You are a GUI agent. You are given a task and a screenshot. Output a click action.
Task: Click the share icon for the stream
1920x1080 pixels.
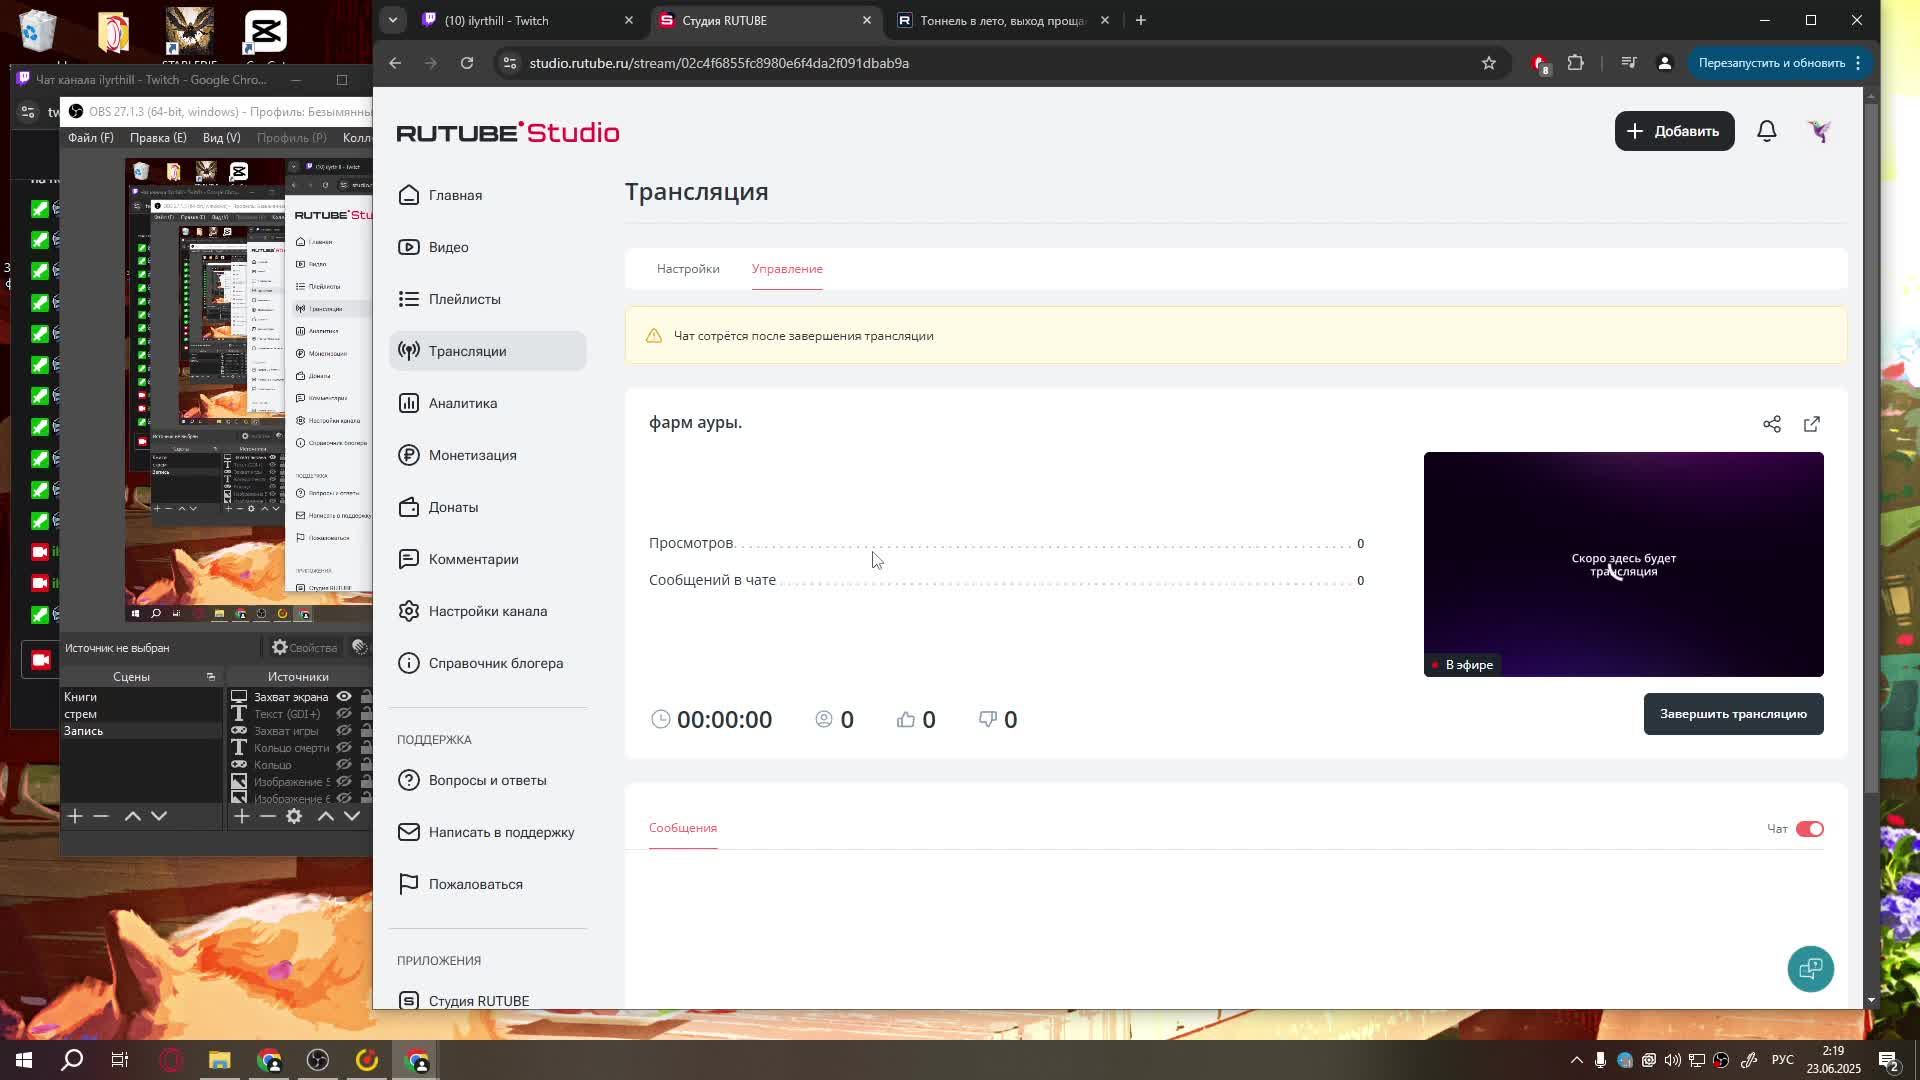coord(1771,424)
